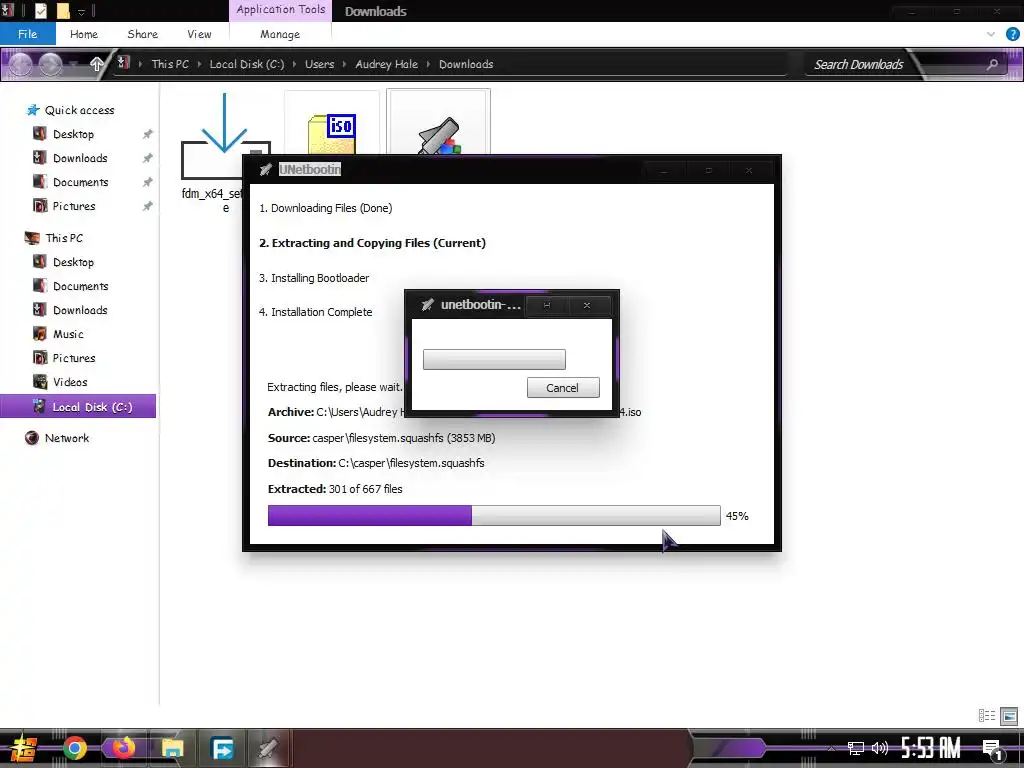Open Downloads under Quick access
Screen dimensions: 1024x768
[80, 158]
